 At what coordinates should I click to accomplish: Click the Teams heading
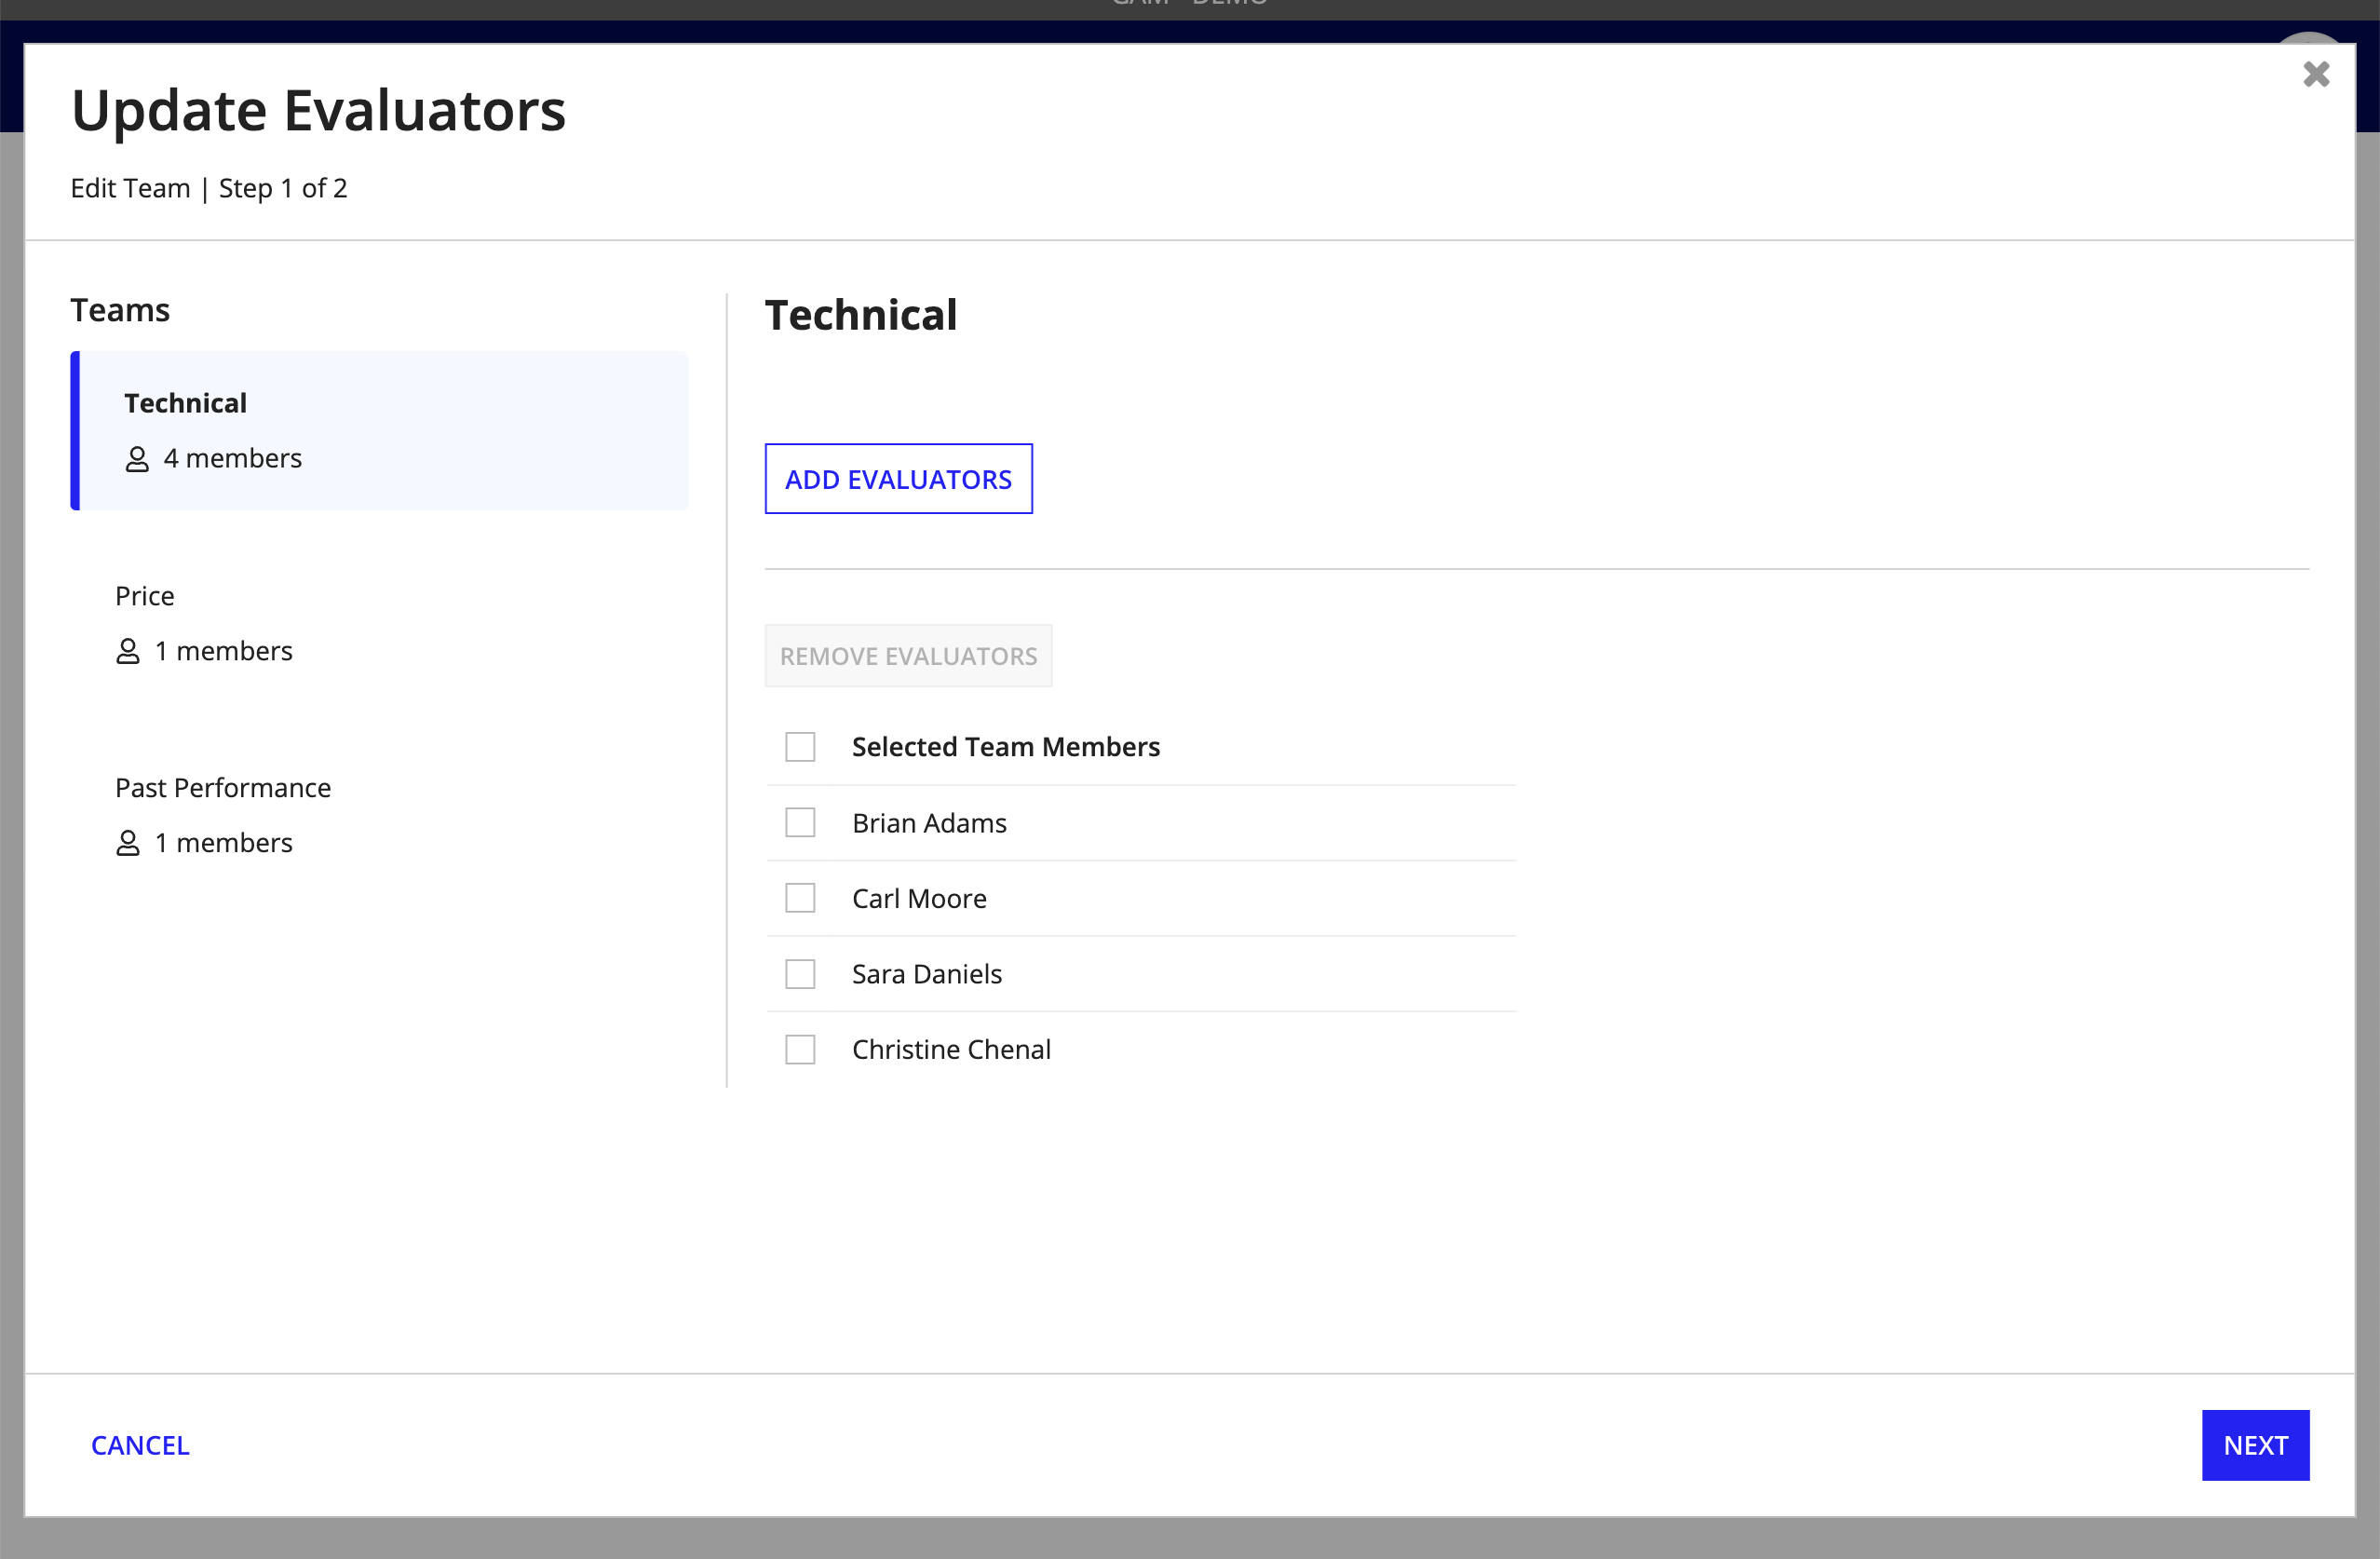[120, 310]
